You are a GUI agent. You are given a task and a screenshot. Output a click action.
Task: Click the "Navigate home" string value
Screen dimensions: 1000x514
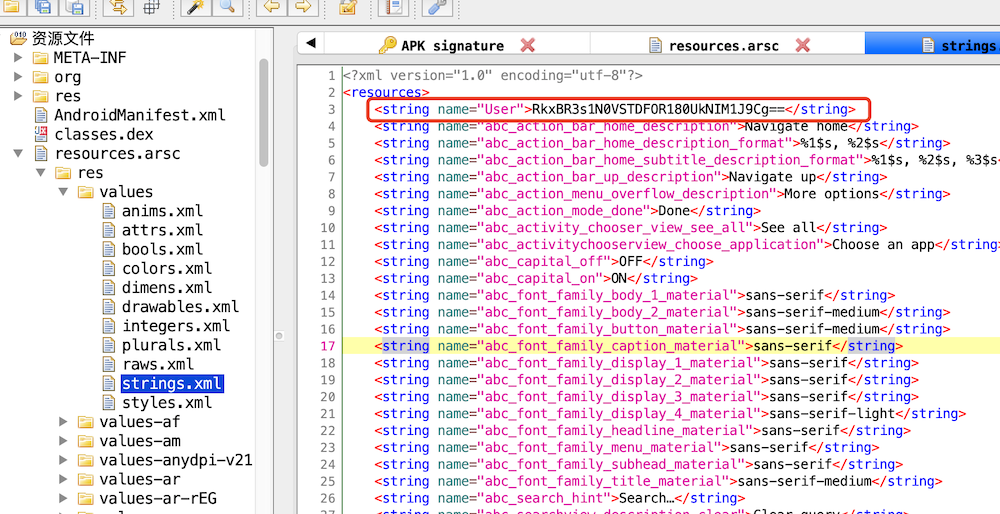[x=797, y=126]
